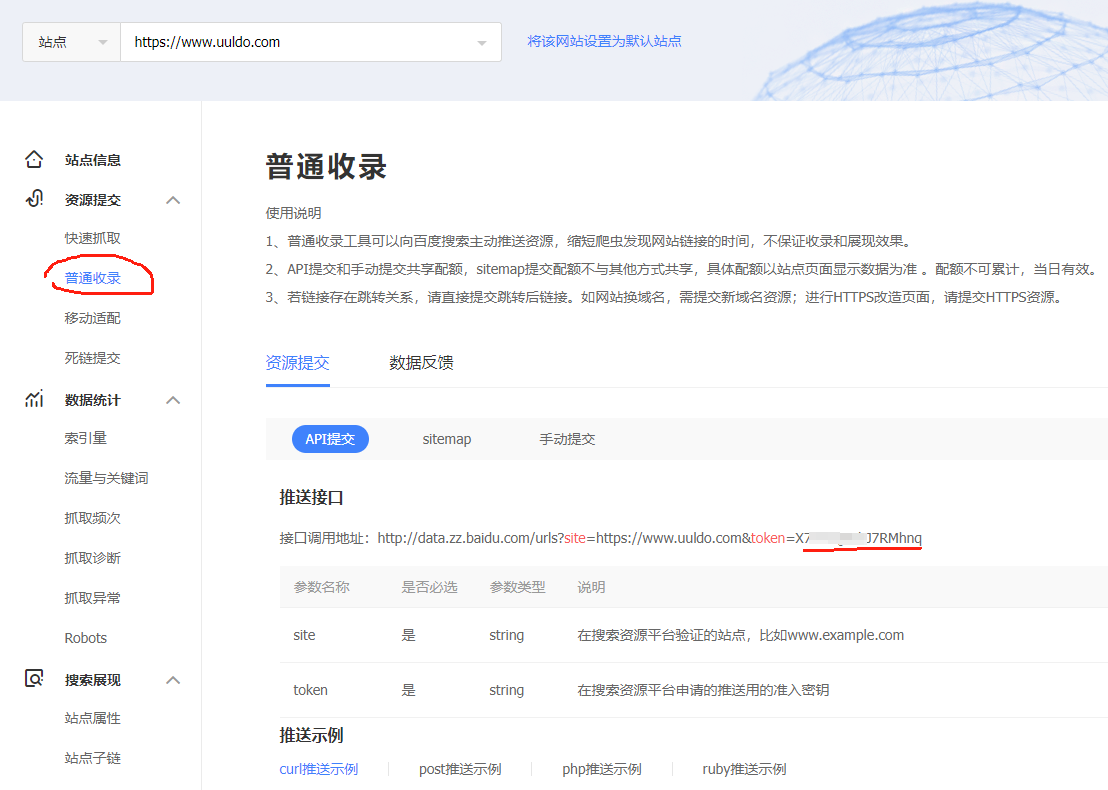Screen dimensions: 1108x790
Task: Open Robots in sidebar
Action: point(86,638)
